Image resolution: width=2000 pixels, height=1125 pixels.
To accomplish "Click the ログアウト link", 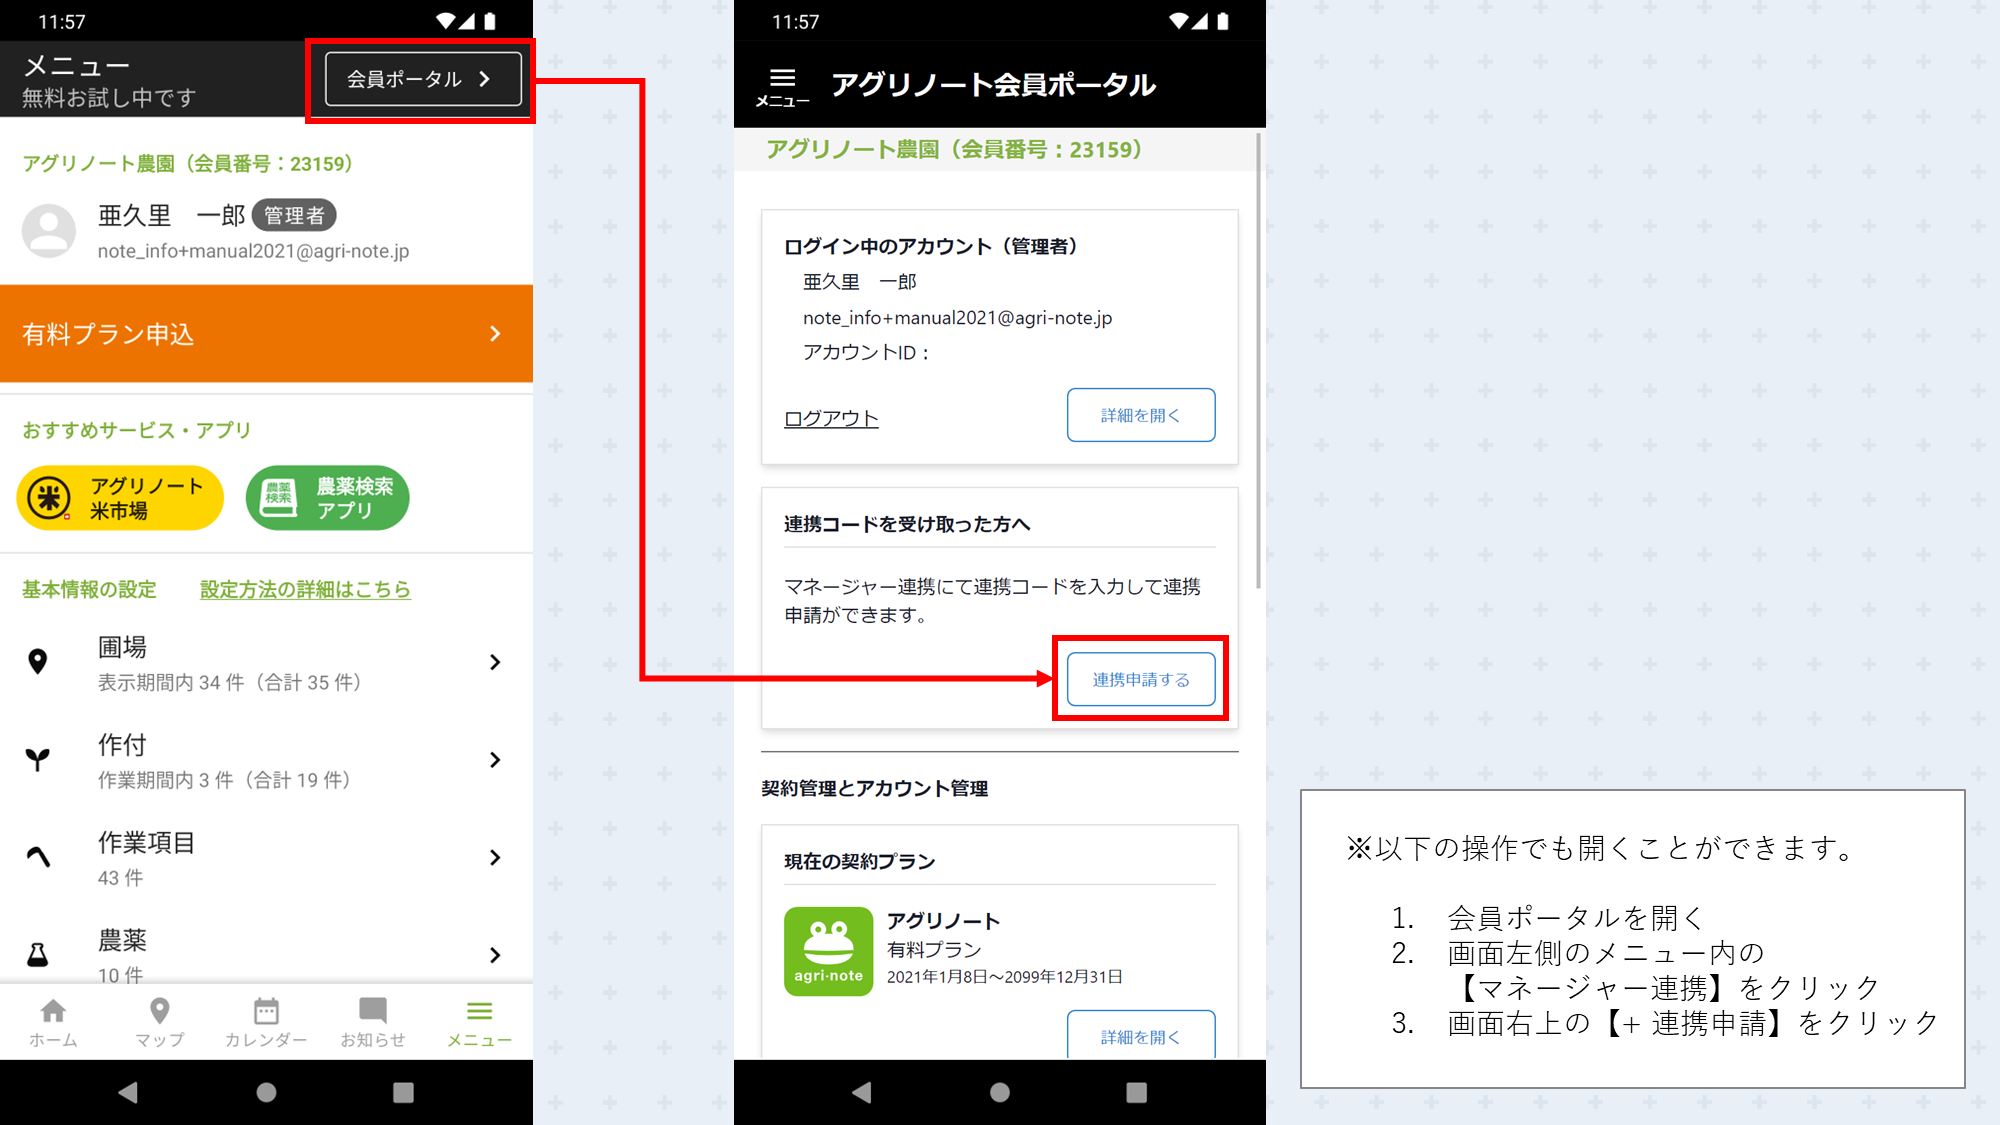I will [x=831, y=418].
